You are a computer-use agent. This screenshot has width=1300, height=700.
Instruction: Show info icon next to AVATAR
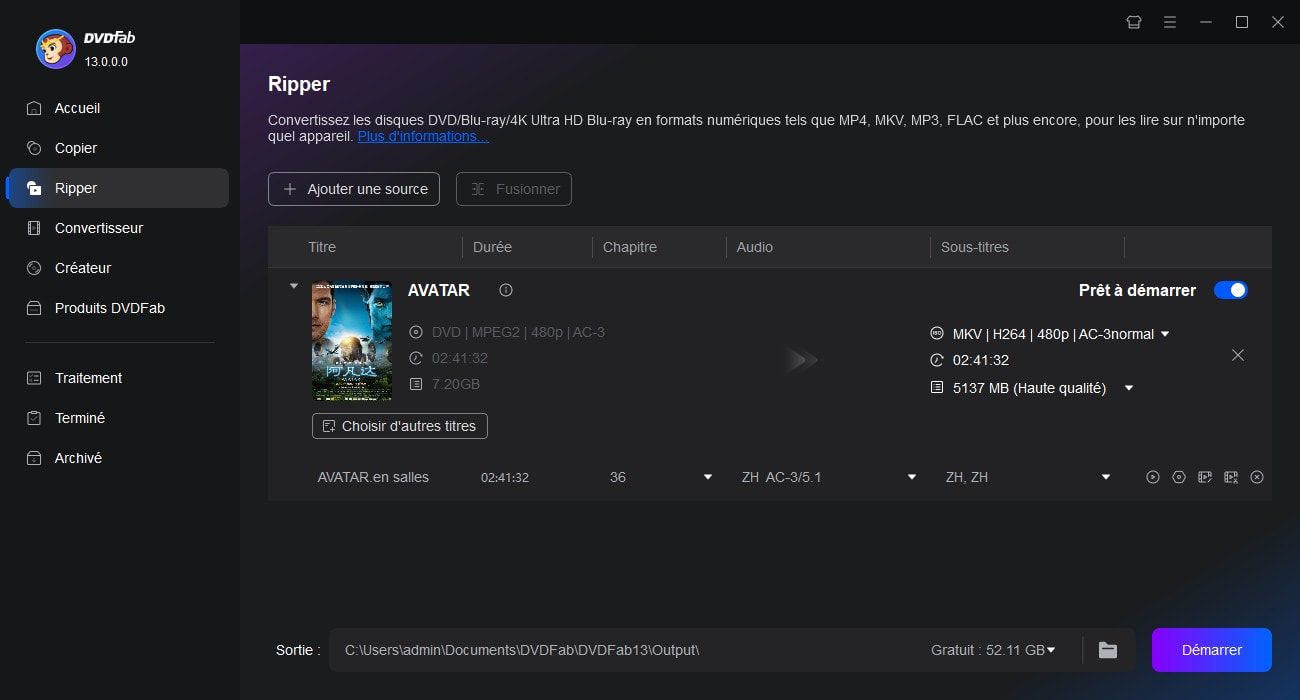(506, 290)
